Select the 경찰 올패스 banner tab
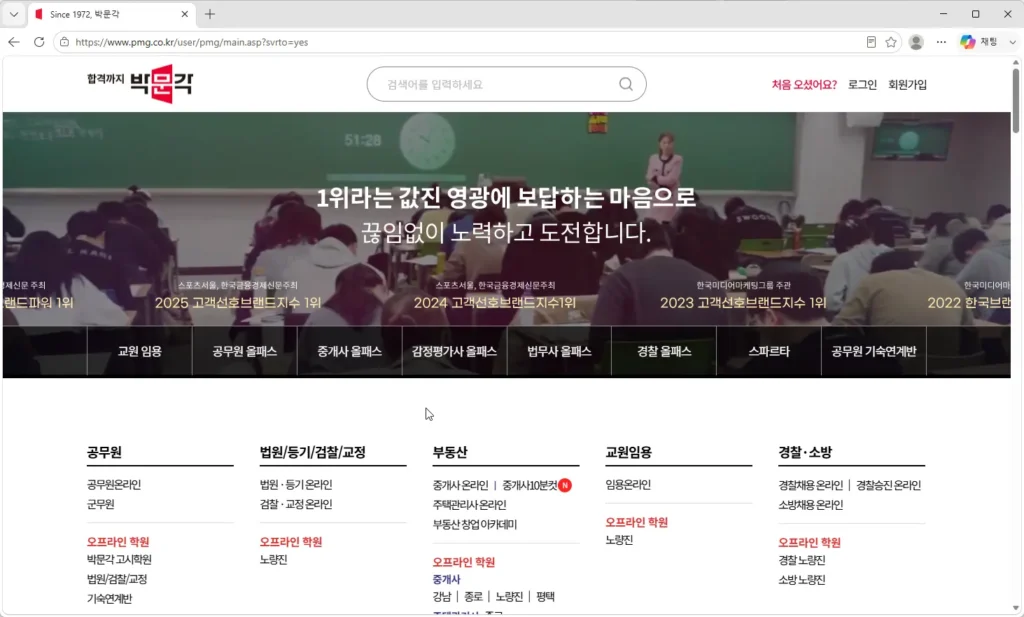Viewport: 1024px width, 617px height. 664,351
